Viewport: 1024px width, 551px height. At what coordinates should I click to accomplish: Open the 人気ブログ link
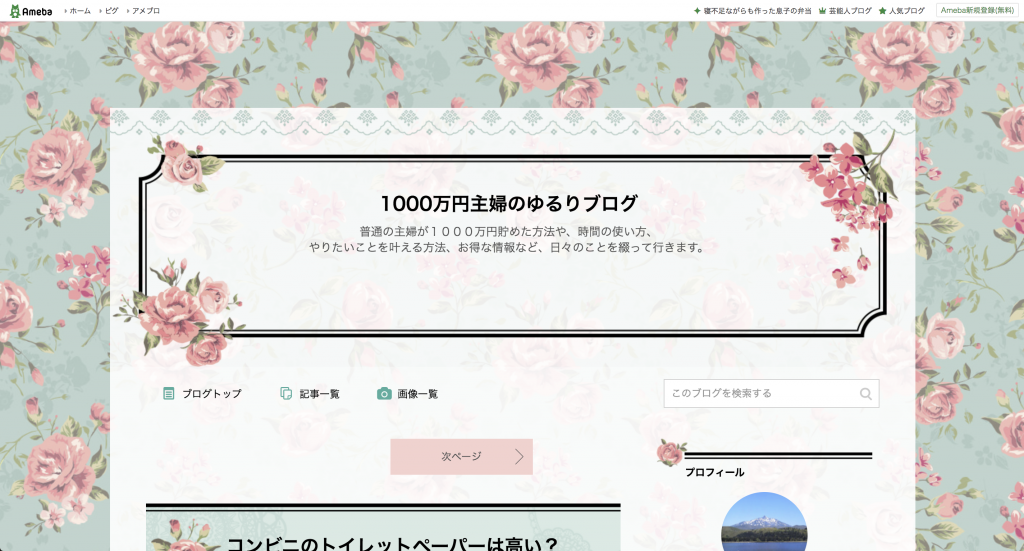click(x=907, y=11)
